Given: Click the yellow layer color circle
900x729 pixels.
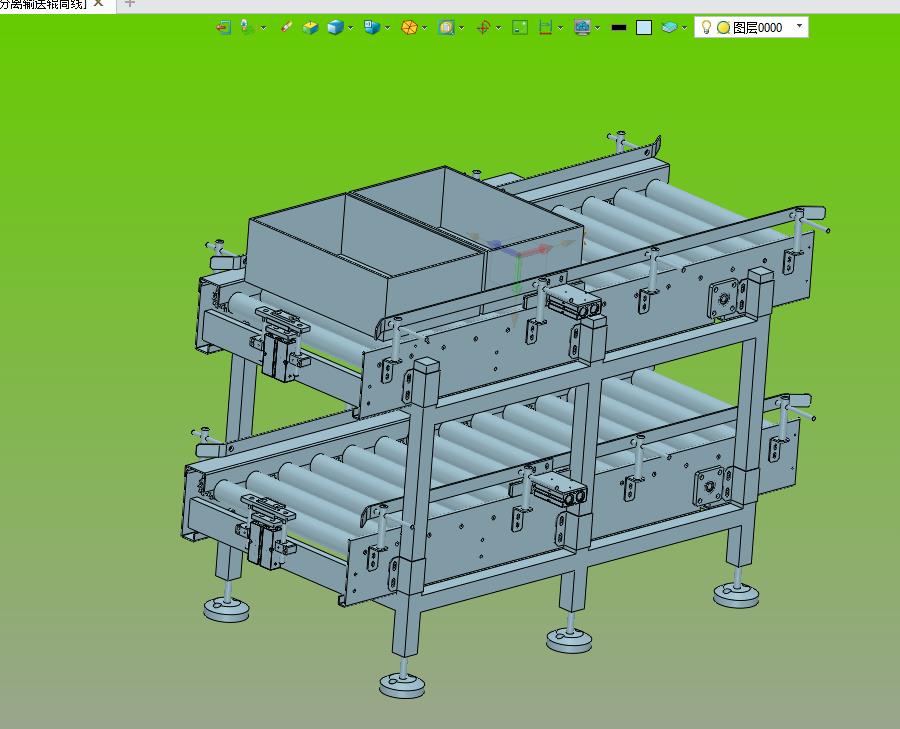Looking at the screenshot, I should click(x=723, y=28).
